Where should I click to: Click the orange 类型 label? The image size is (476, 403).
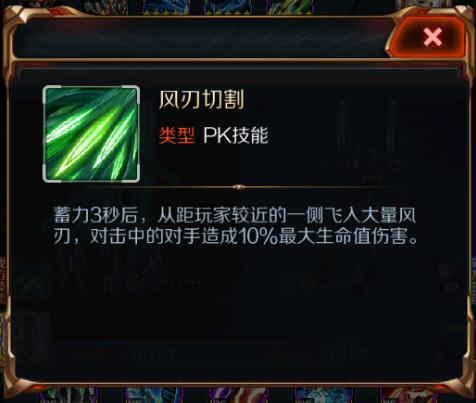pos(177,136)
